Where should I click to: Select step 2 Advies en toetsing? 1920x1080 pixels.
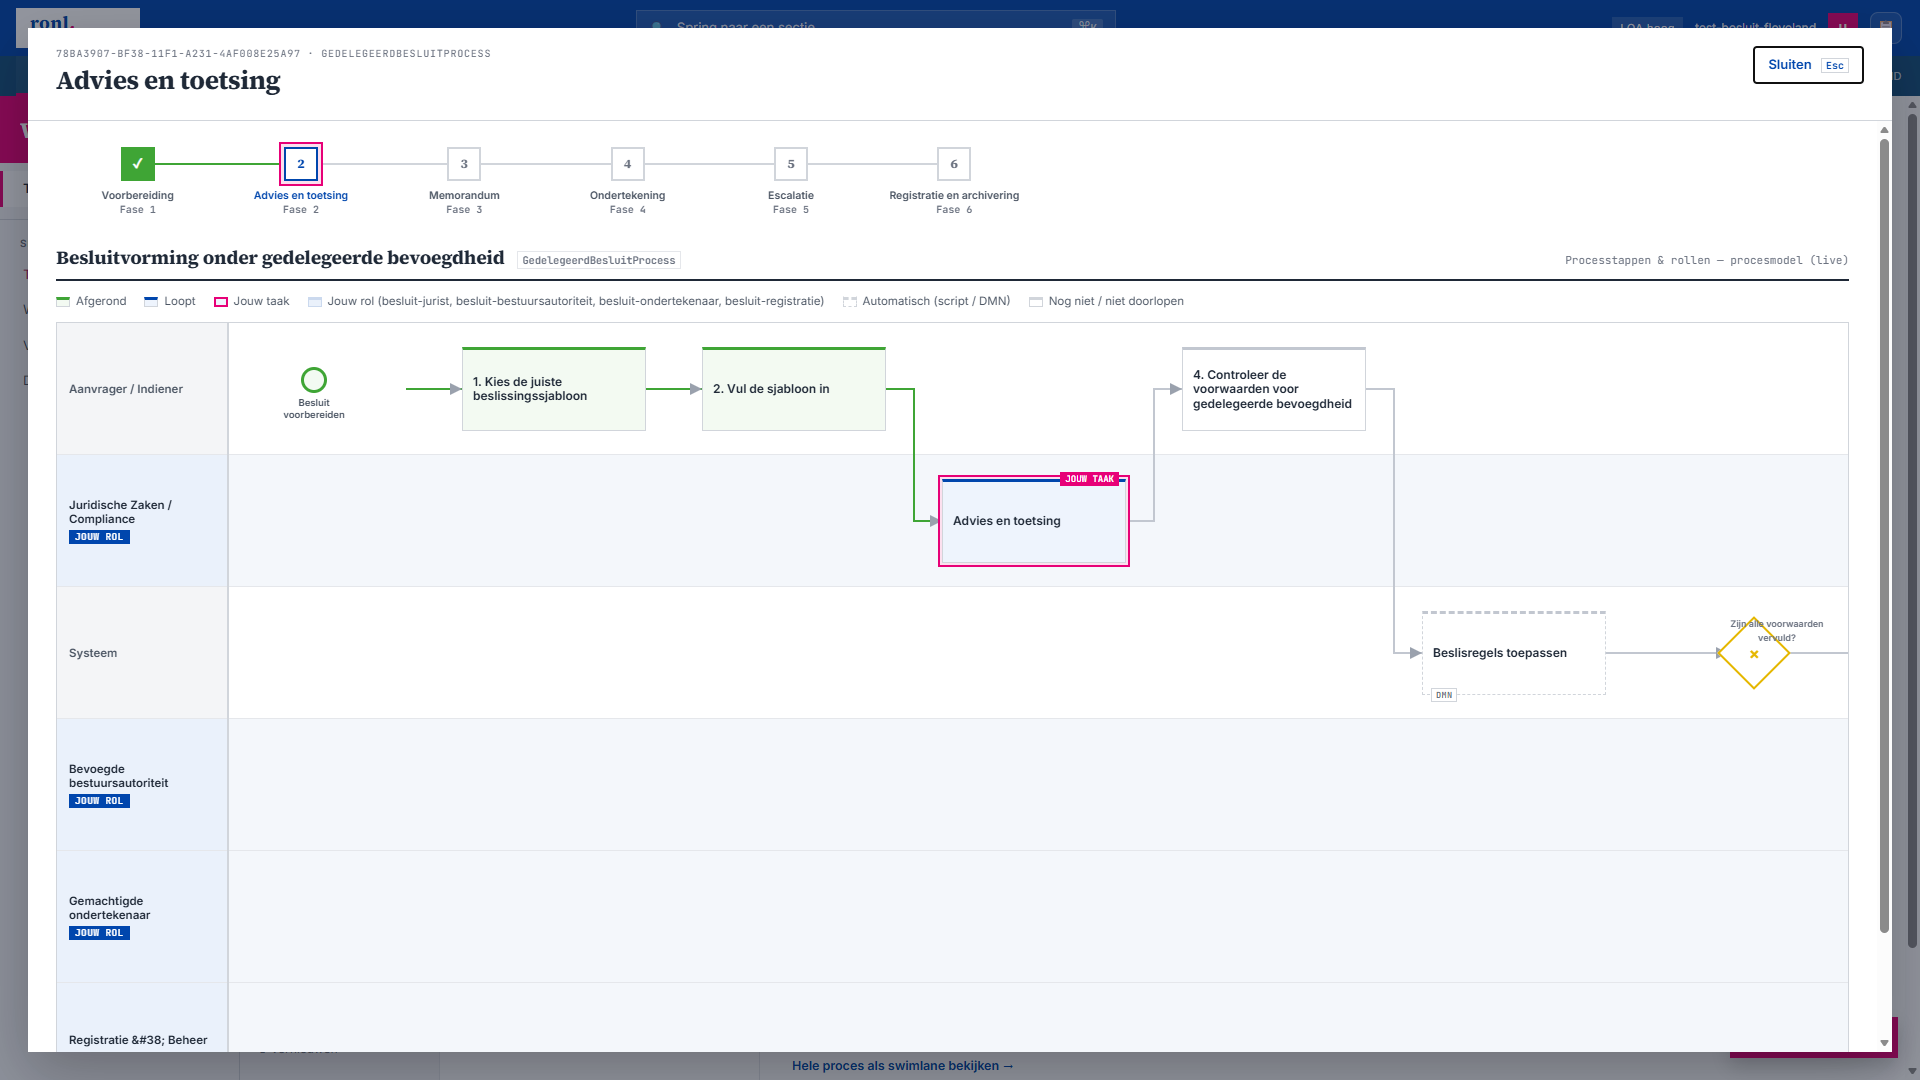301,164
